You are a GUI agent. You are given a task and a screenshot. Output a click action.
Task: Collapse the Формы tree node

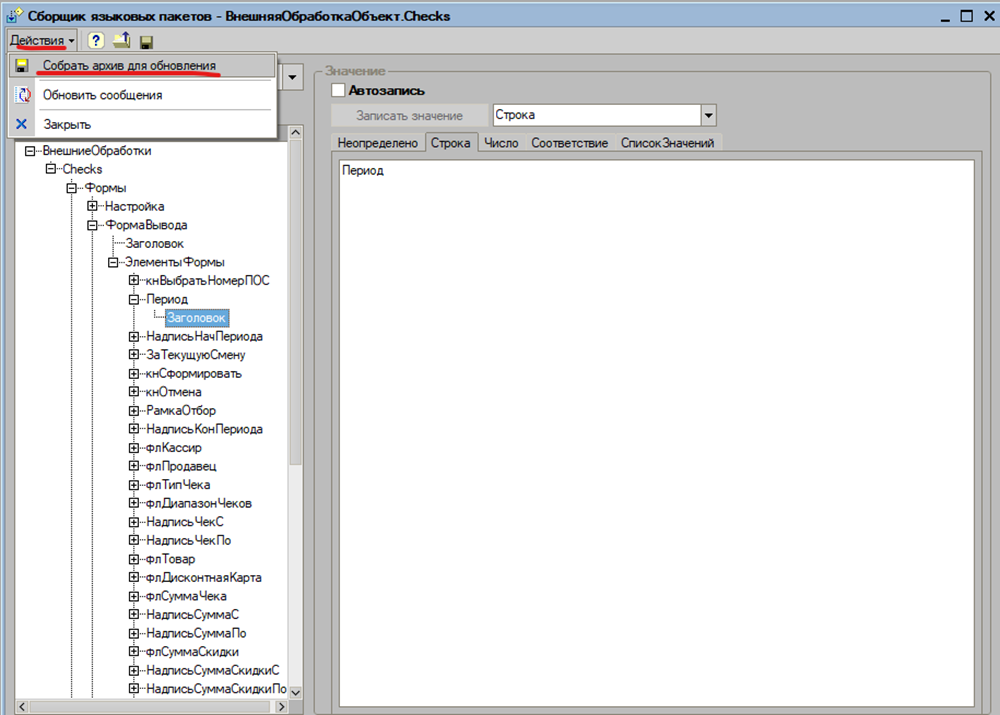pos(71,188)
